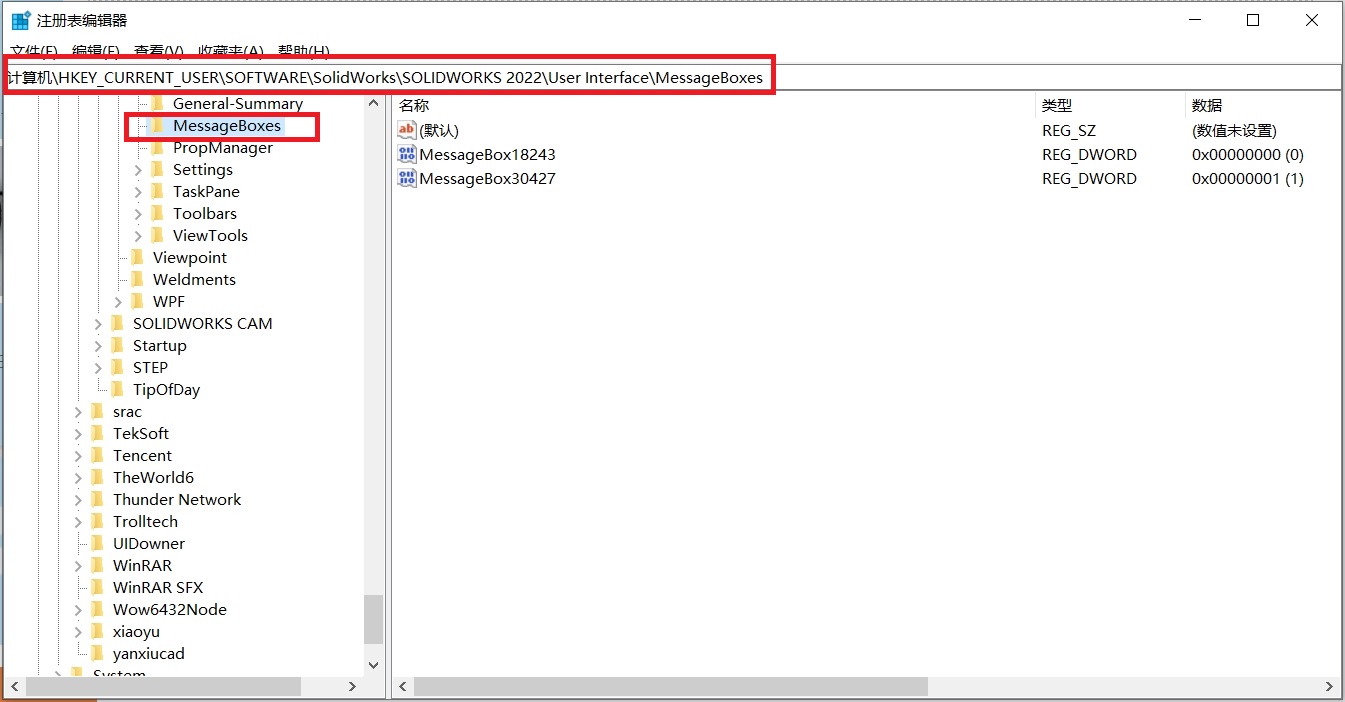Expand the Toolbars key
This screenshot has width=1345, height=702.
tap(138, 214)
